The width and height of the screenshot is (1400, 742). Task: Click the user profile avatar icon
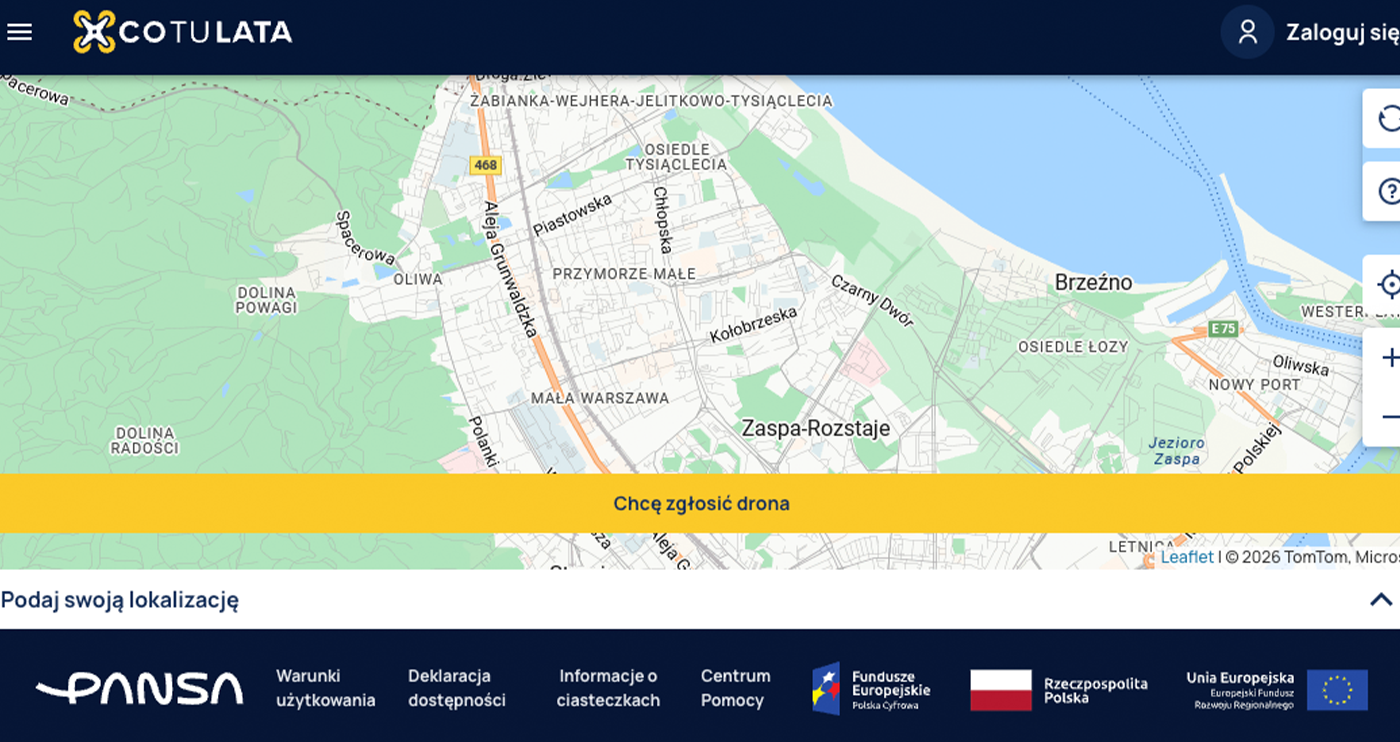[x=1246, y=32]
